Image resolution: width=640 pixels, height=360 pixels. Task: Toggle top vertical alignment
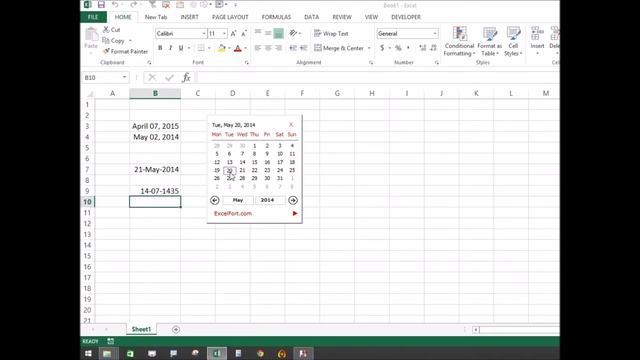click(258, 33)
